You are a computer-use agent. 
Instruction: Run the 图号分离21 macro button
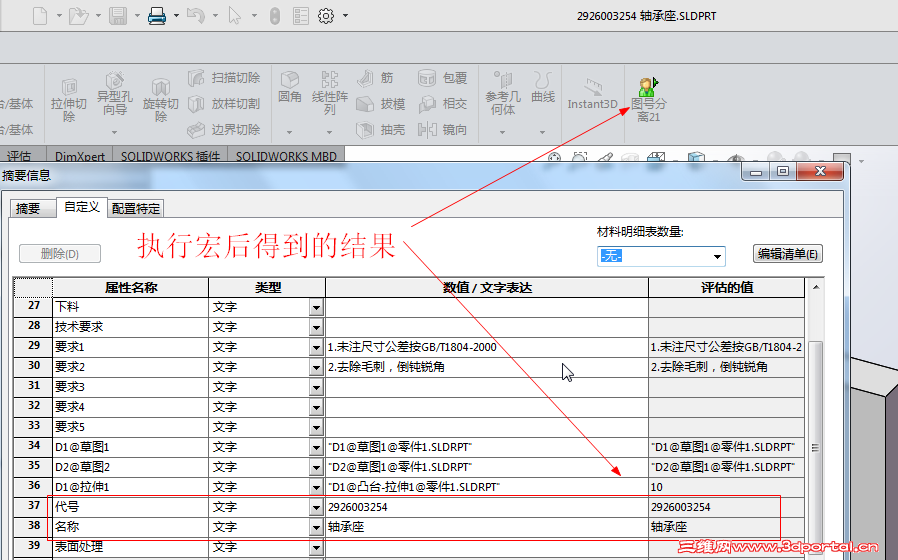pyautogui.click(x=648, y=100)
